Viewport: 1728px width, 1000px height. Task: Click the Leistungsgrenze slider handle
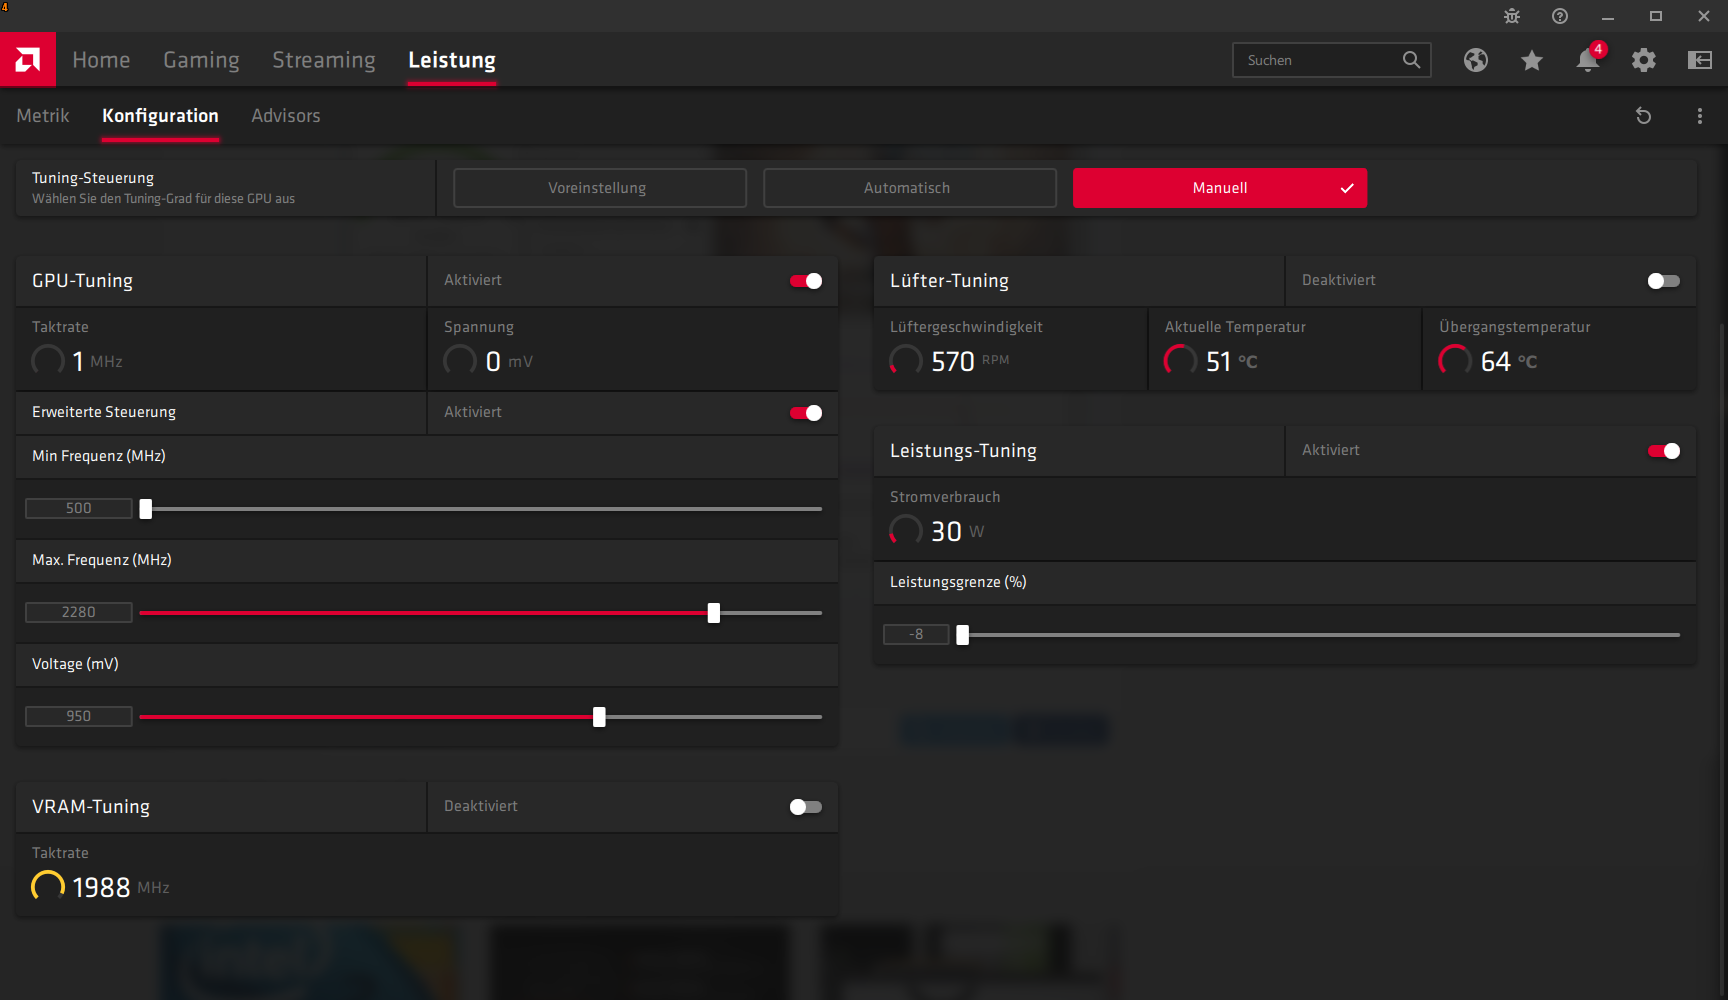(963, 635)
